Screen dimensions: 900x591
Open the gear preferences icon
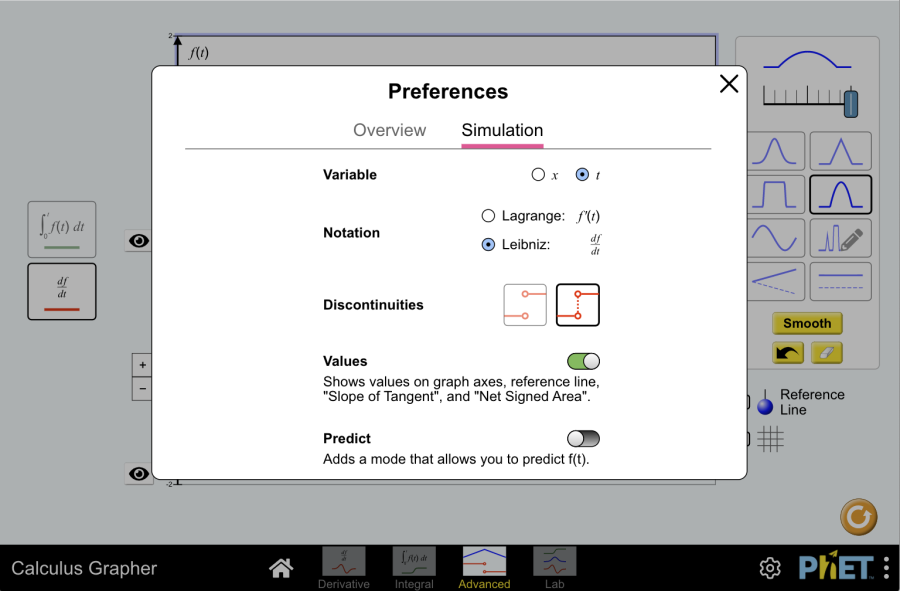[x=770, y=568]
